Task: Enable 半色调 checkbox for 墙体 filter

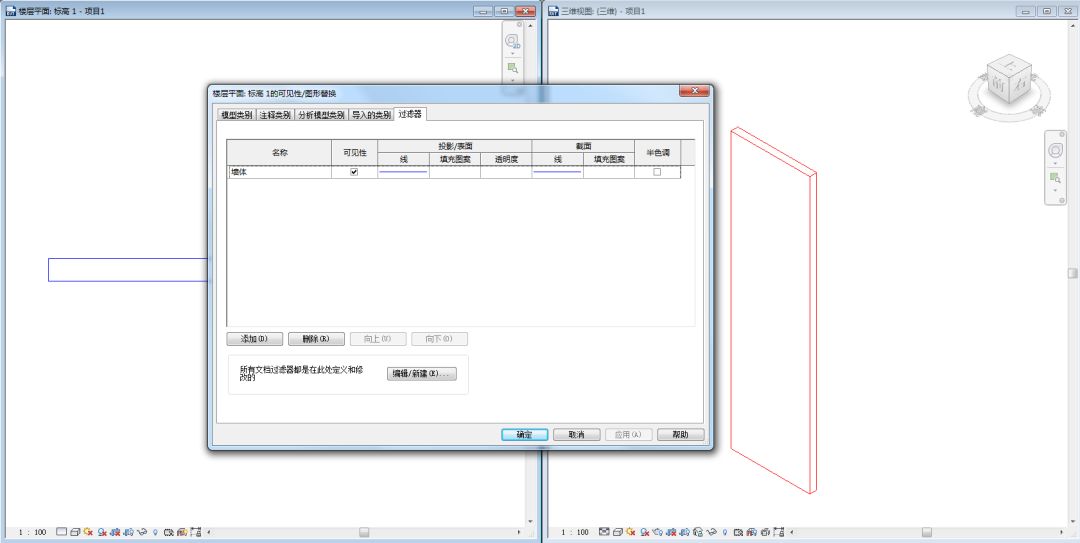Action: (657, 172)
